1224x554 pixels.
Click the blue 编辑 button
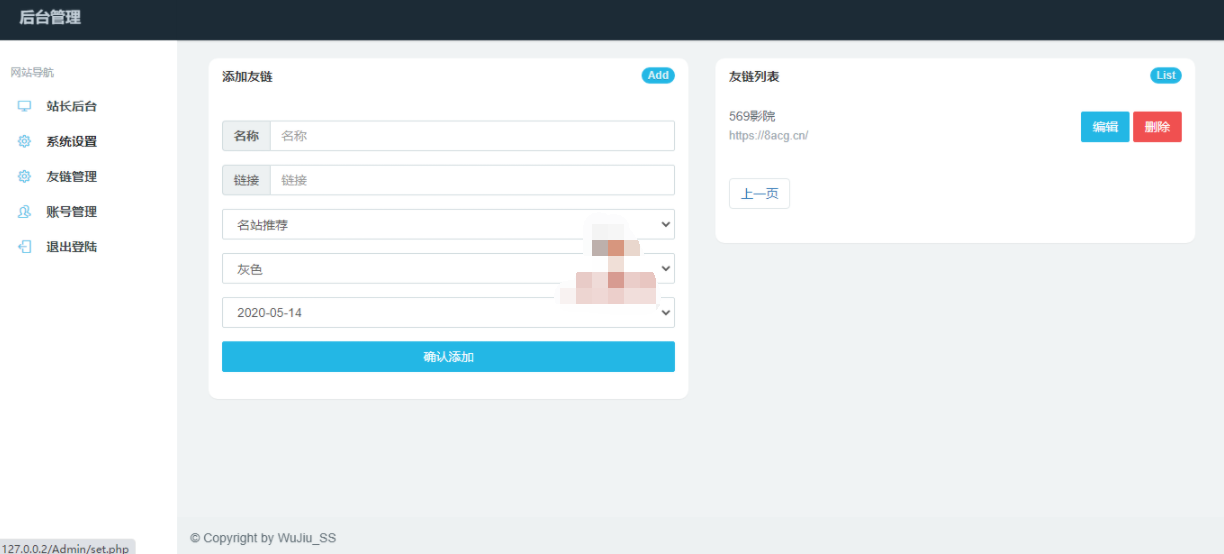click(1104, 127)
